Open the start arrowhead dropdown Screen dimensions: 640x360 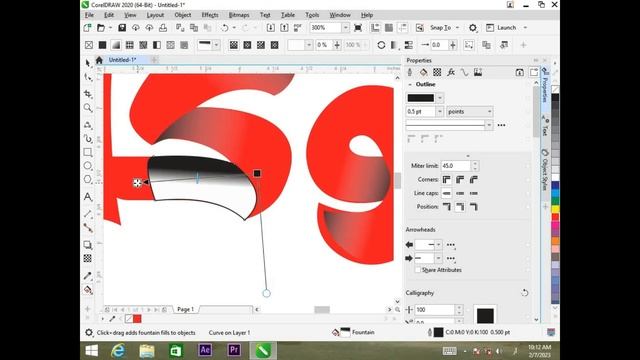pyautogui.click(x=438, y=244)
